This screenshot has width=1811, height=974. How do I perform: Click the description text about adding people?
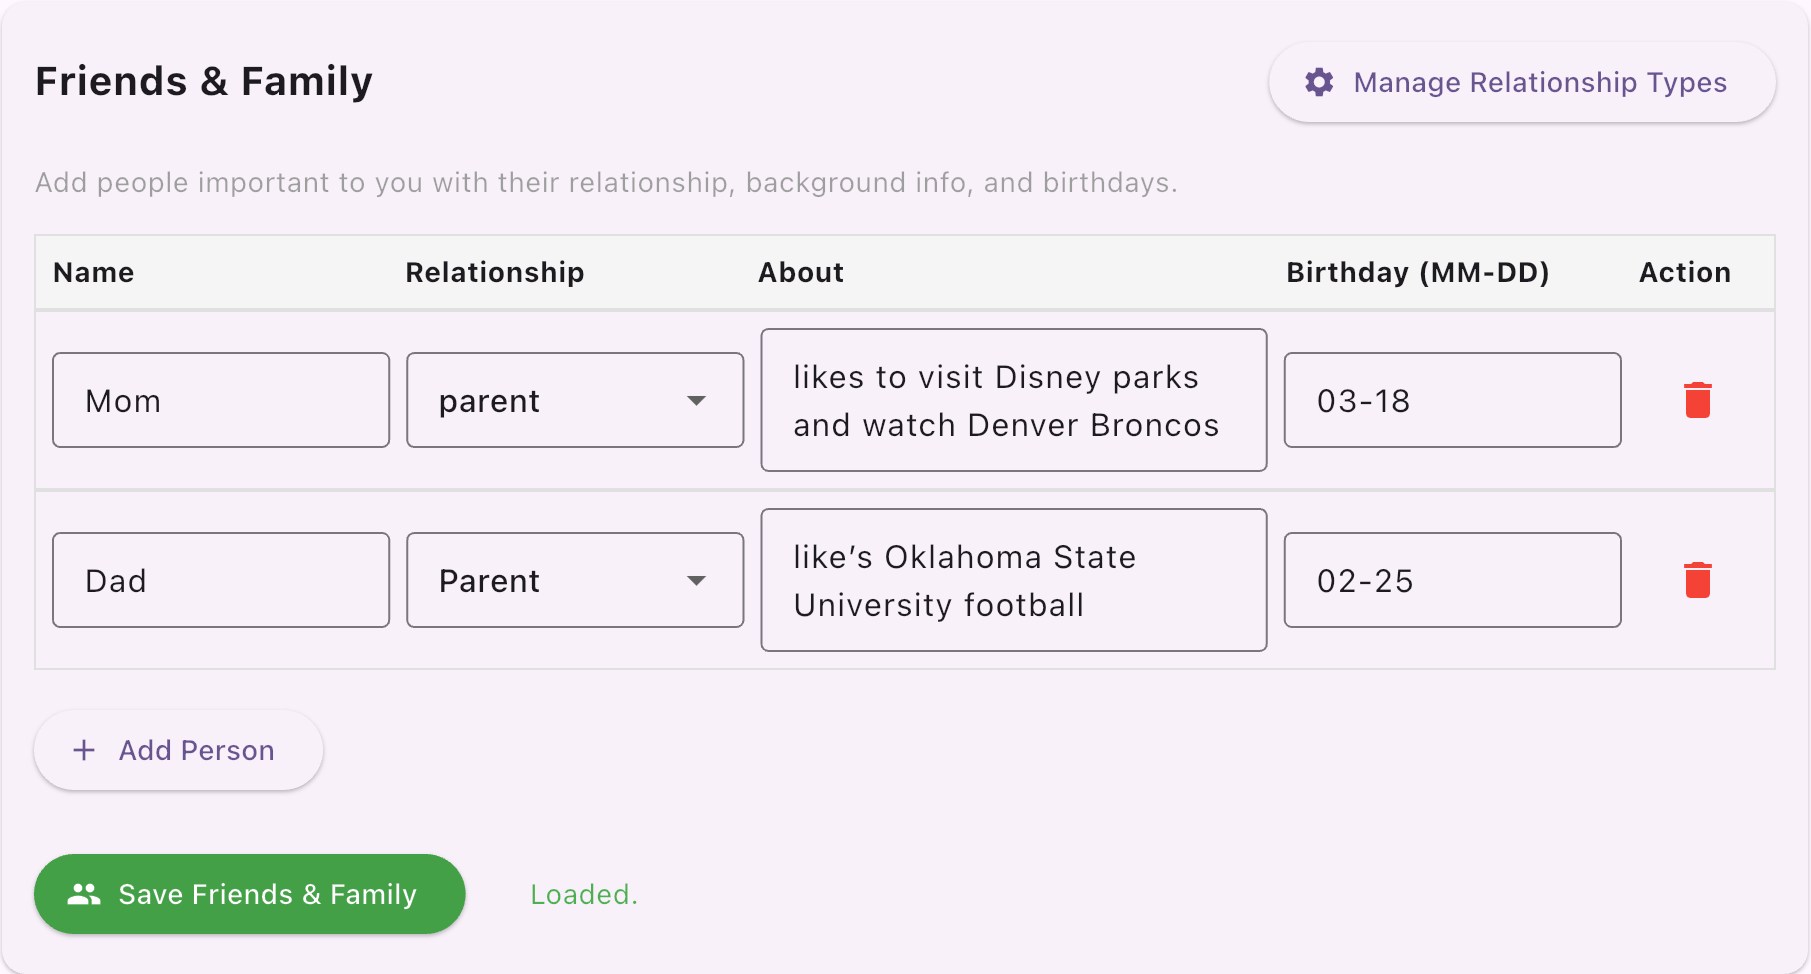(x=606, y=182)
